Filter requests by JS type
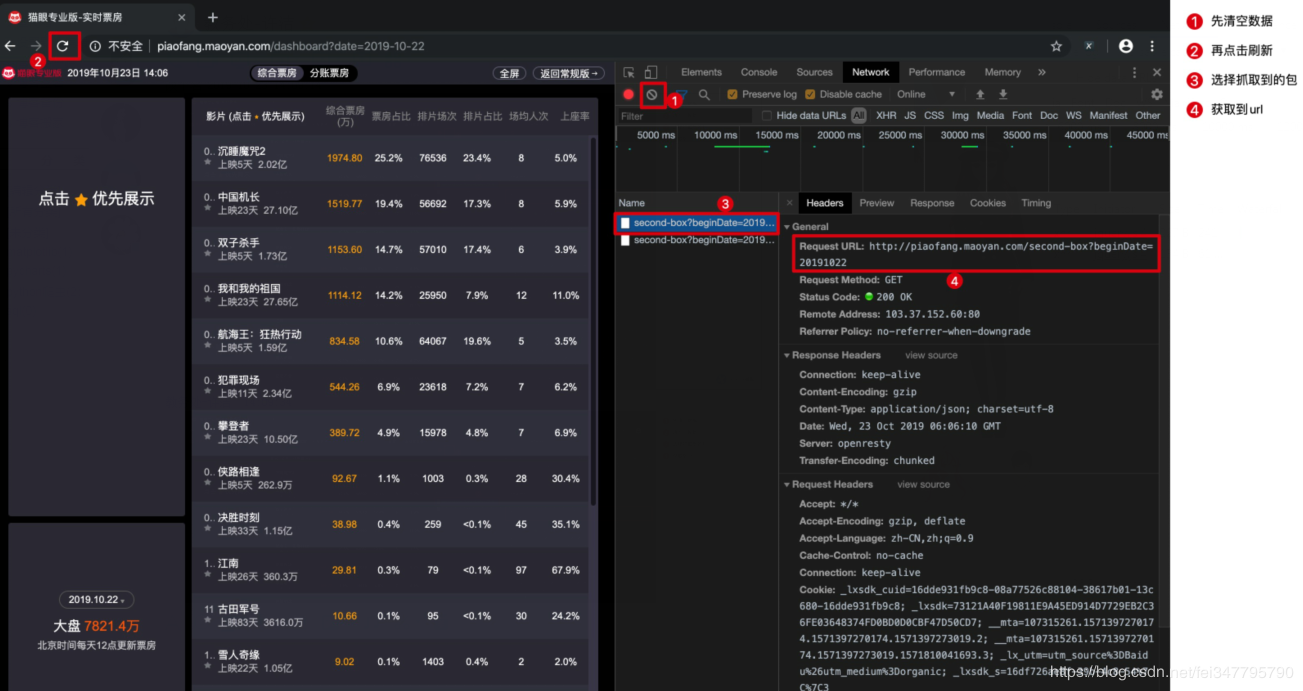 point(910,115)
